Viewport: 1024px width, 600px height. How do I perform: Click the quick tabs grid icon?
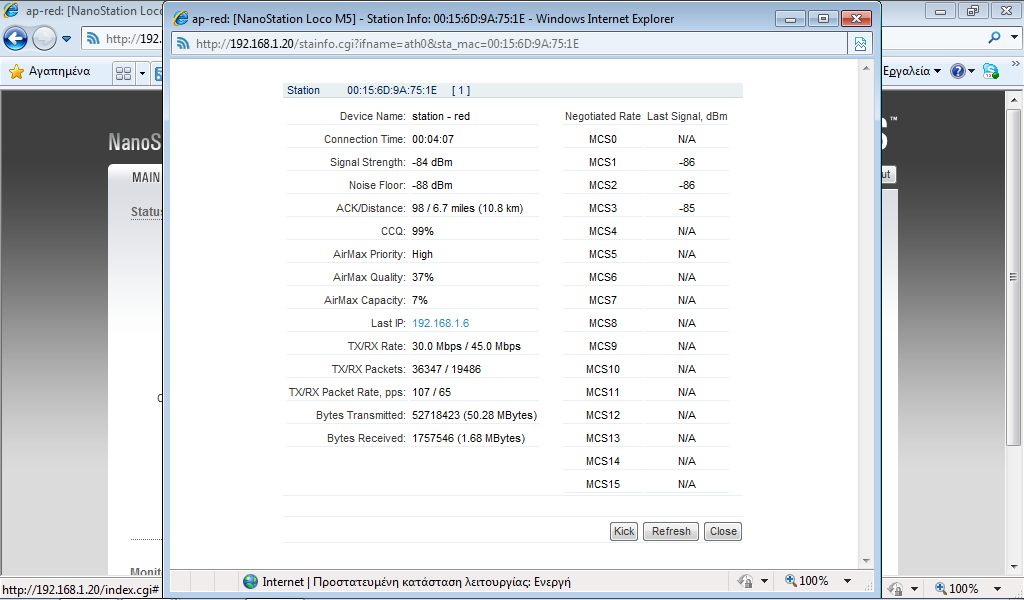click(123, 73)
